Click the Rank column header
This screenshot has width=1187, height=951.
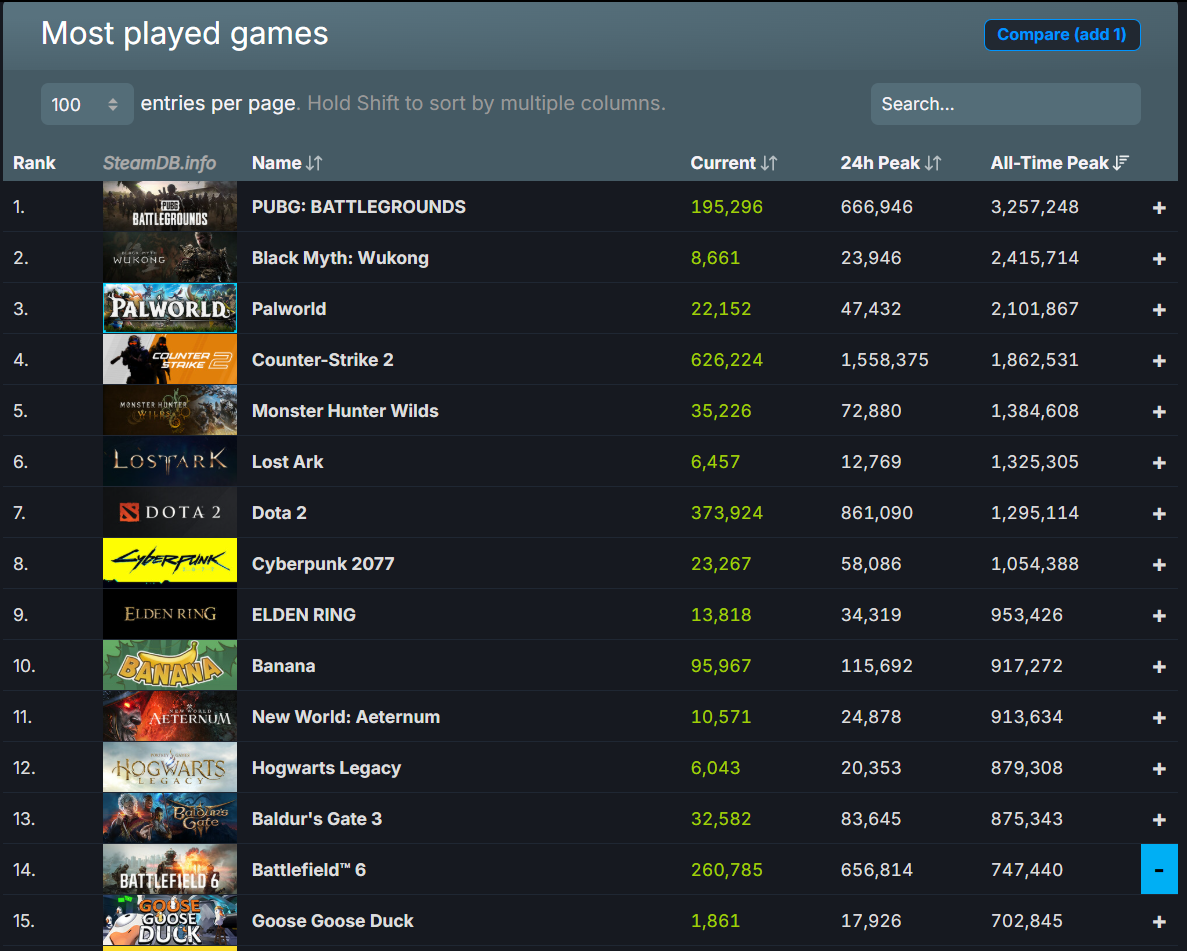(34, 163)
